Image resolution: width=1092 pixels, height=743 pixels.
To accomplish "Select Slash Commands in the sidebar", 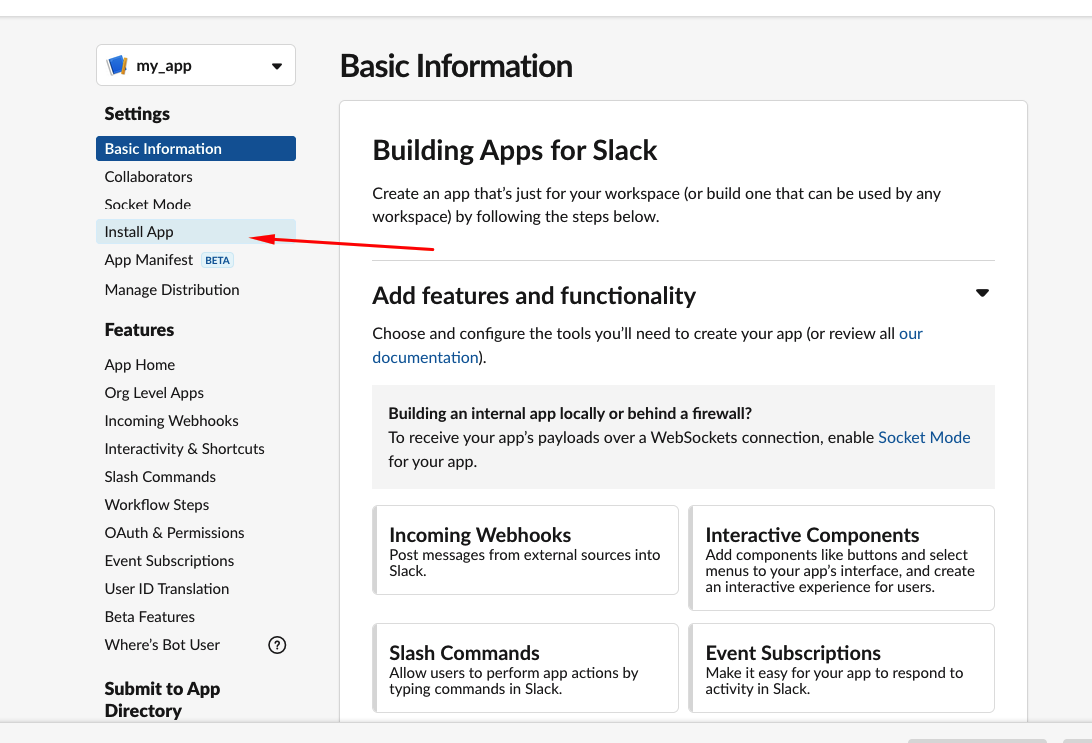I will click(x=160, y=477).
